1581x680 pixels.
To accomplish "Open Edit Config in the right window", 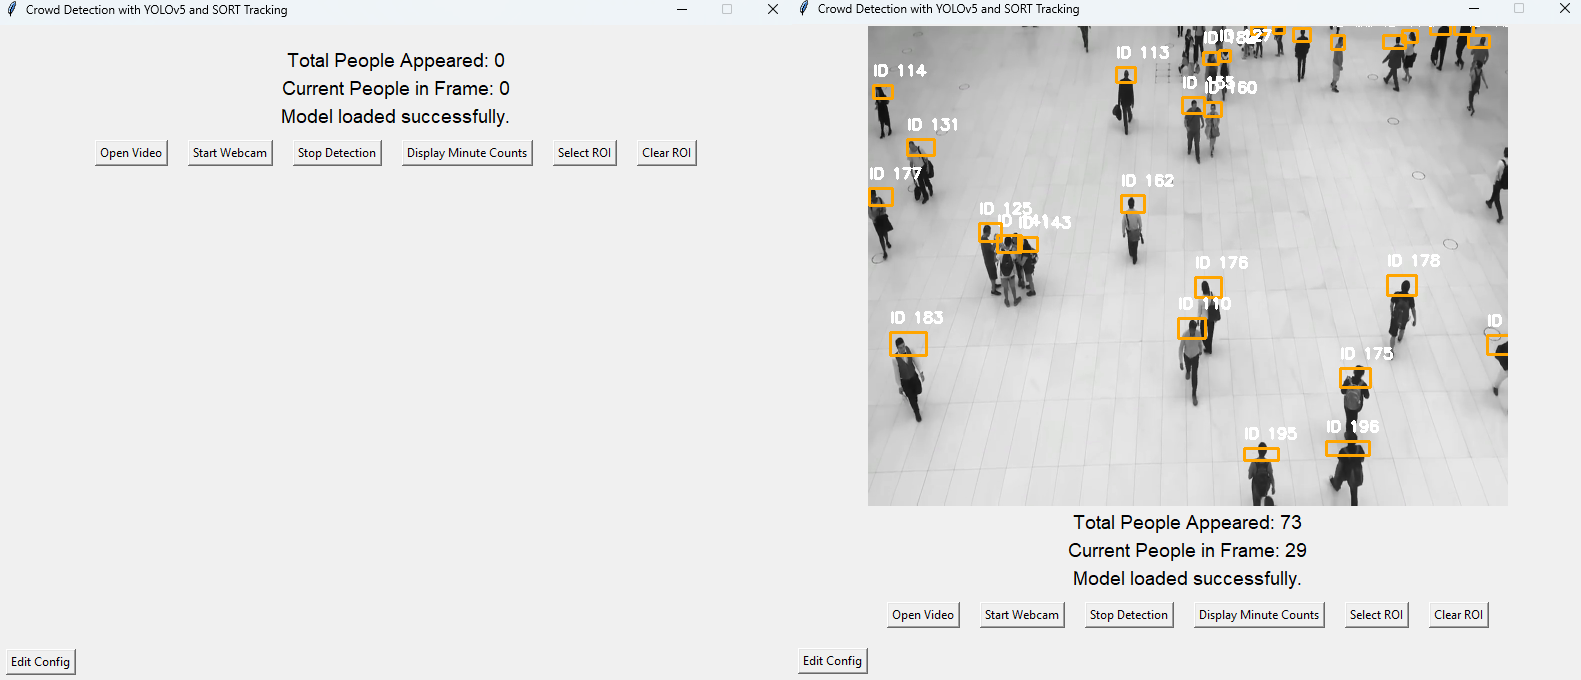I will [832, 661].
